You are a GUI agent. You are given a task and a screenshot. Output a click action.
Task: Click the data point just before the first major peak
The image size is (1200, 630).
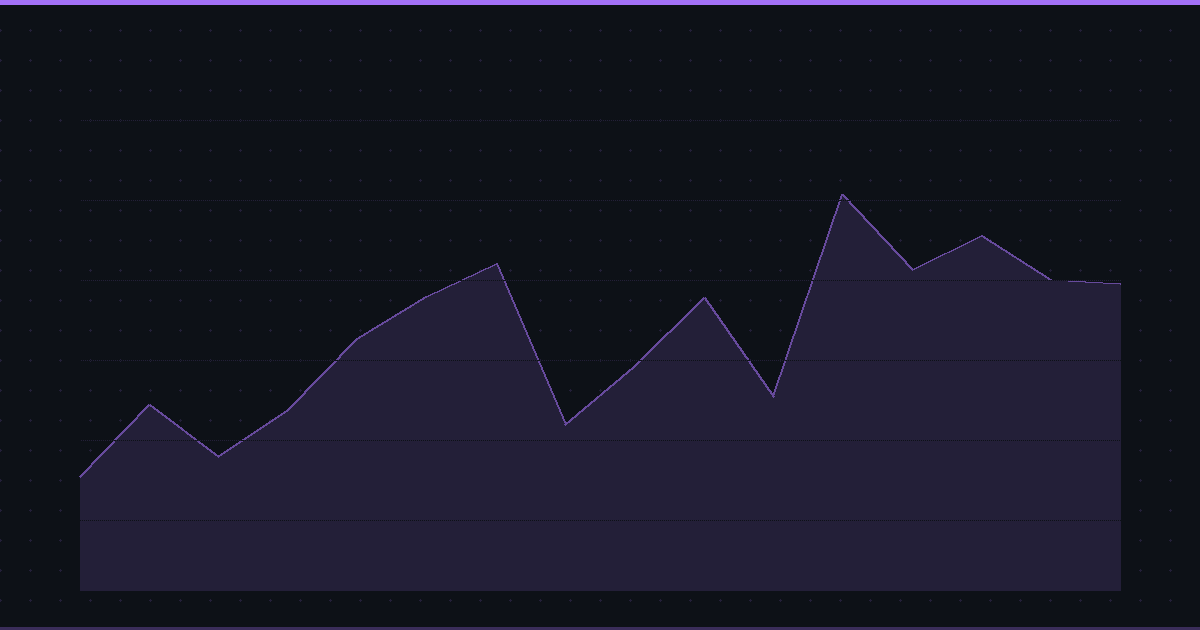(x=427, y=297)
